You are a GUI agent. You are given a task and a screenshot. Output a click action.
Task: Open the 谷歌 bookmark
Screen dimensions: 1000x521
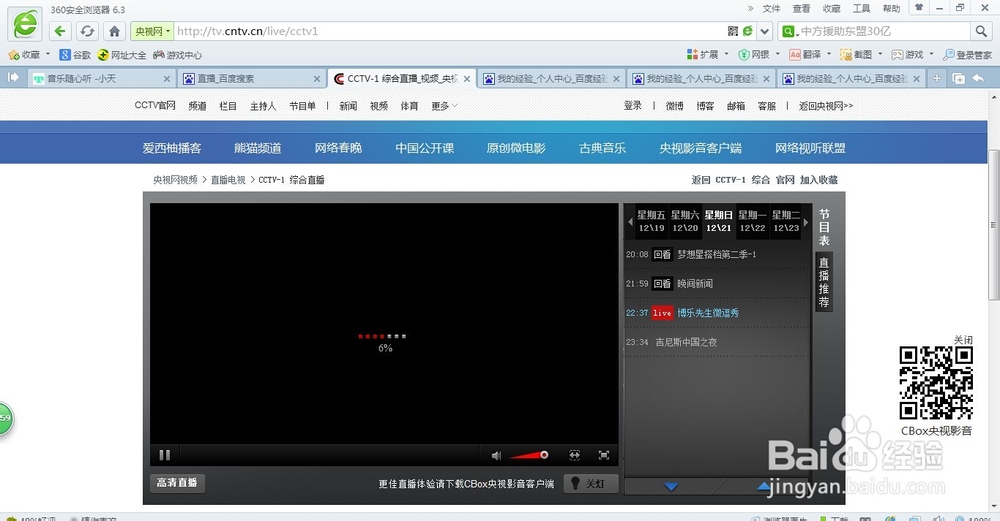click(x=75, y=55)
